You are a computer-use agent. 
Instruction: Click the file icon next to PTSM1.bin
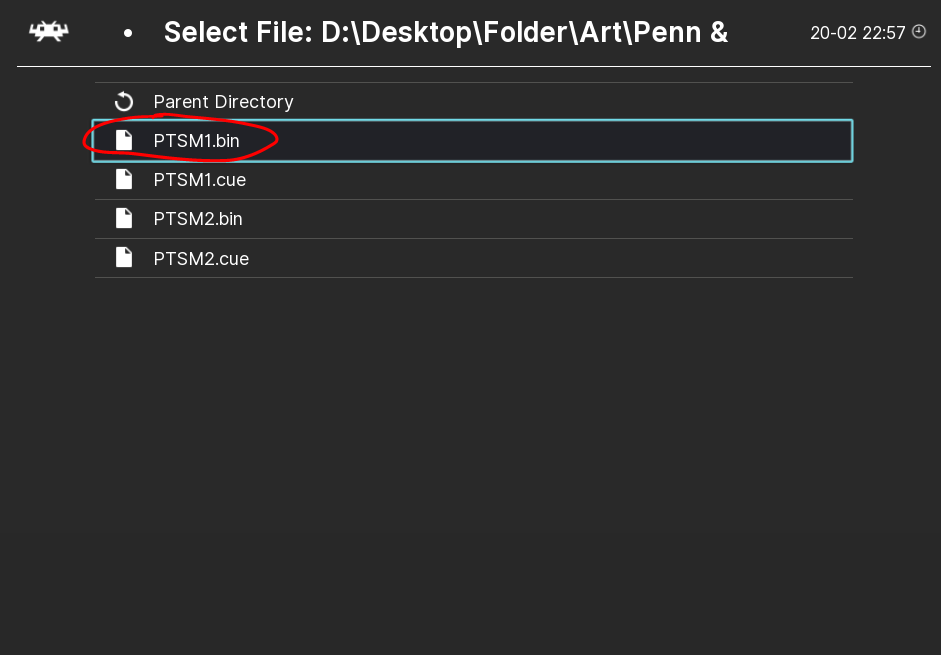(124, 140)
